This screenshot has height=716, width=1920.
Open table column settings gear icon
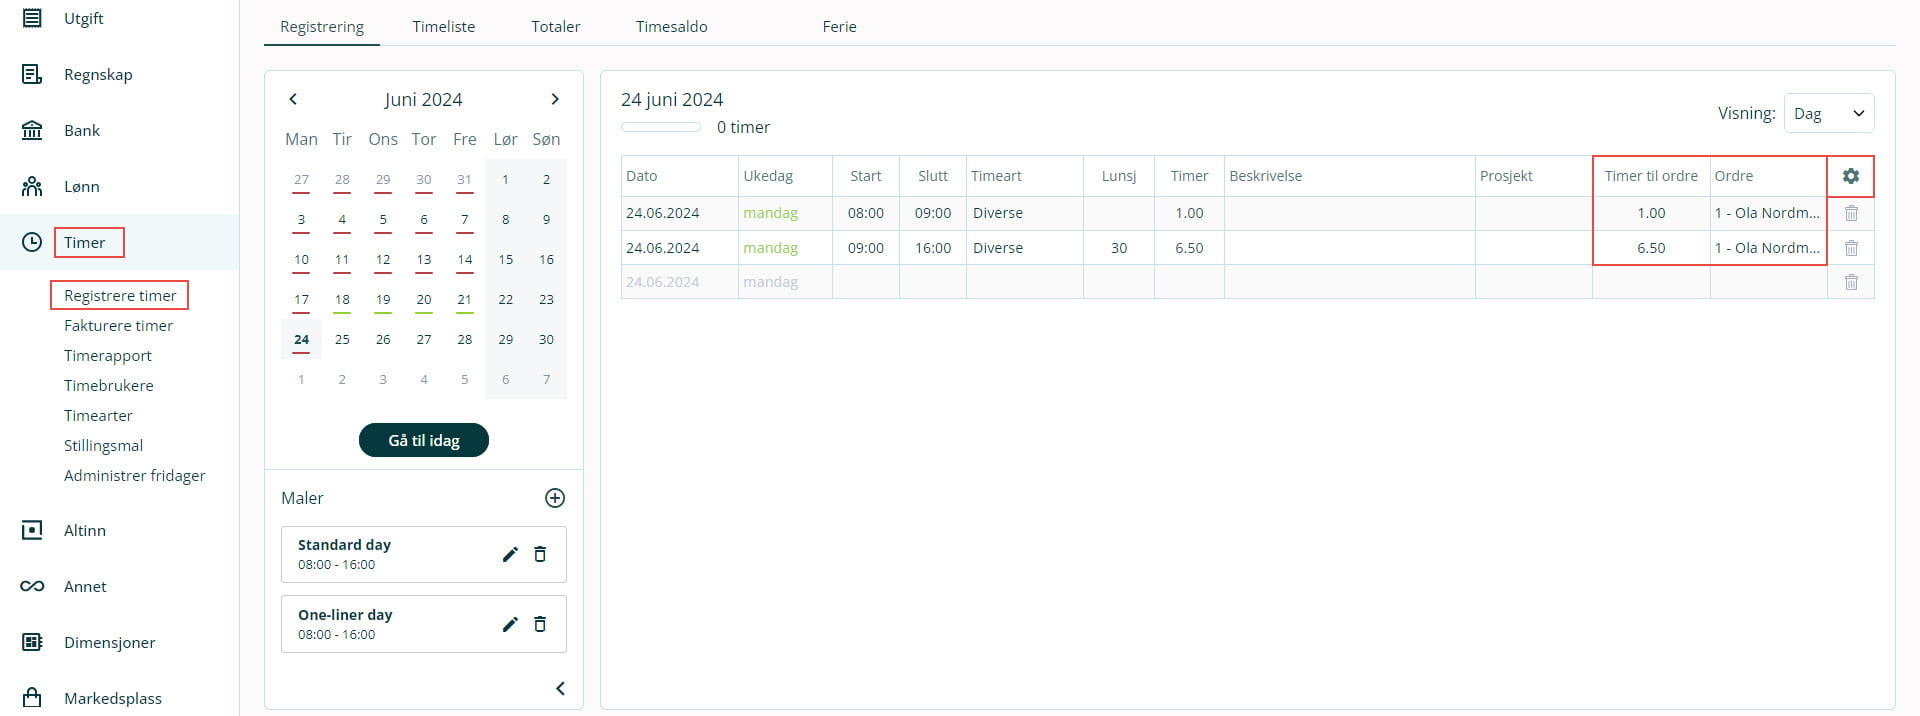click(1850, 176)
